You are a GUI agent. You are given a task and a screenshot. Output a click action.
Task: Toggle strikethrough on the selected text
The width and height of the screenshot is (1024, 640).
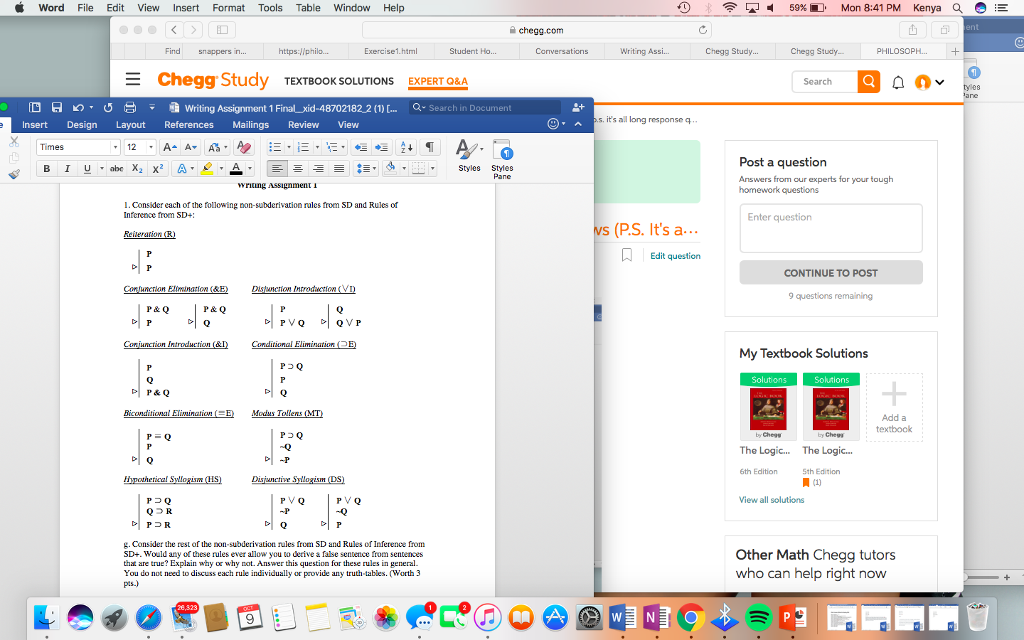click(116, 168)
